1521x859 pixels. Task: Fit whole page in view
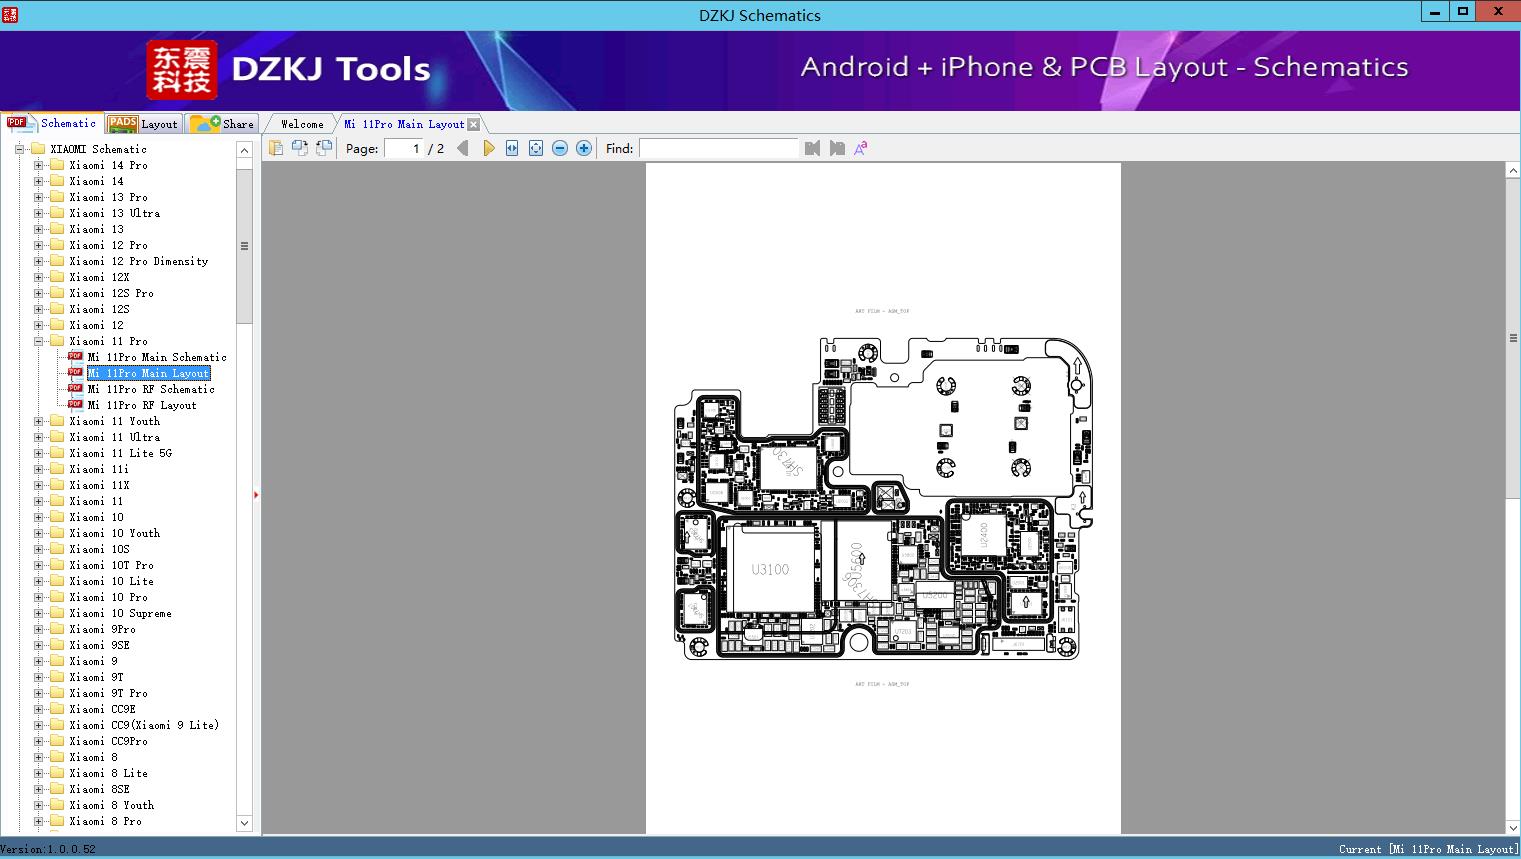[x=536, y=148]
